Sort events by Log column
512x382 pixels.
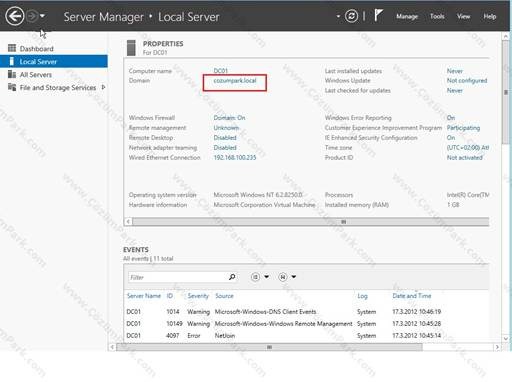tap(362, 296)
